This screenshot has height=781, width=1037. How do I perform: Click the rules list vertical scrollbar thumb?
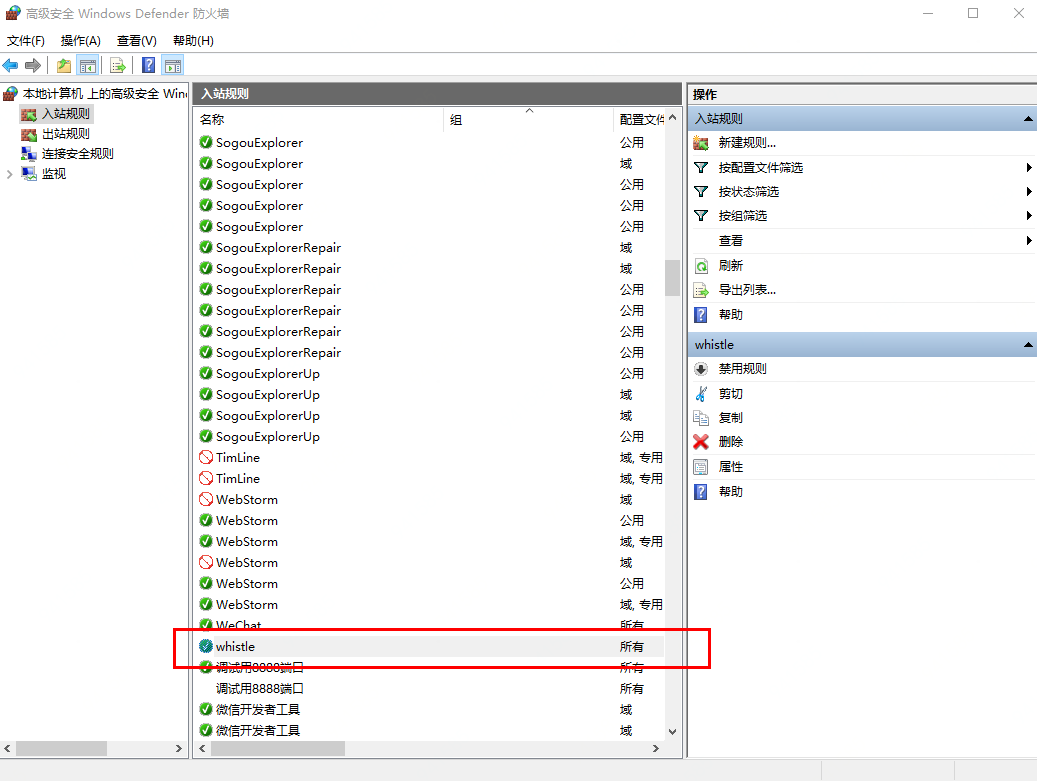(x=672, y=277)
